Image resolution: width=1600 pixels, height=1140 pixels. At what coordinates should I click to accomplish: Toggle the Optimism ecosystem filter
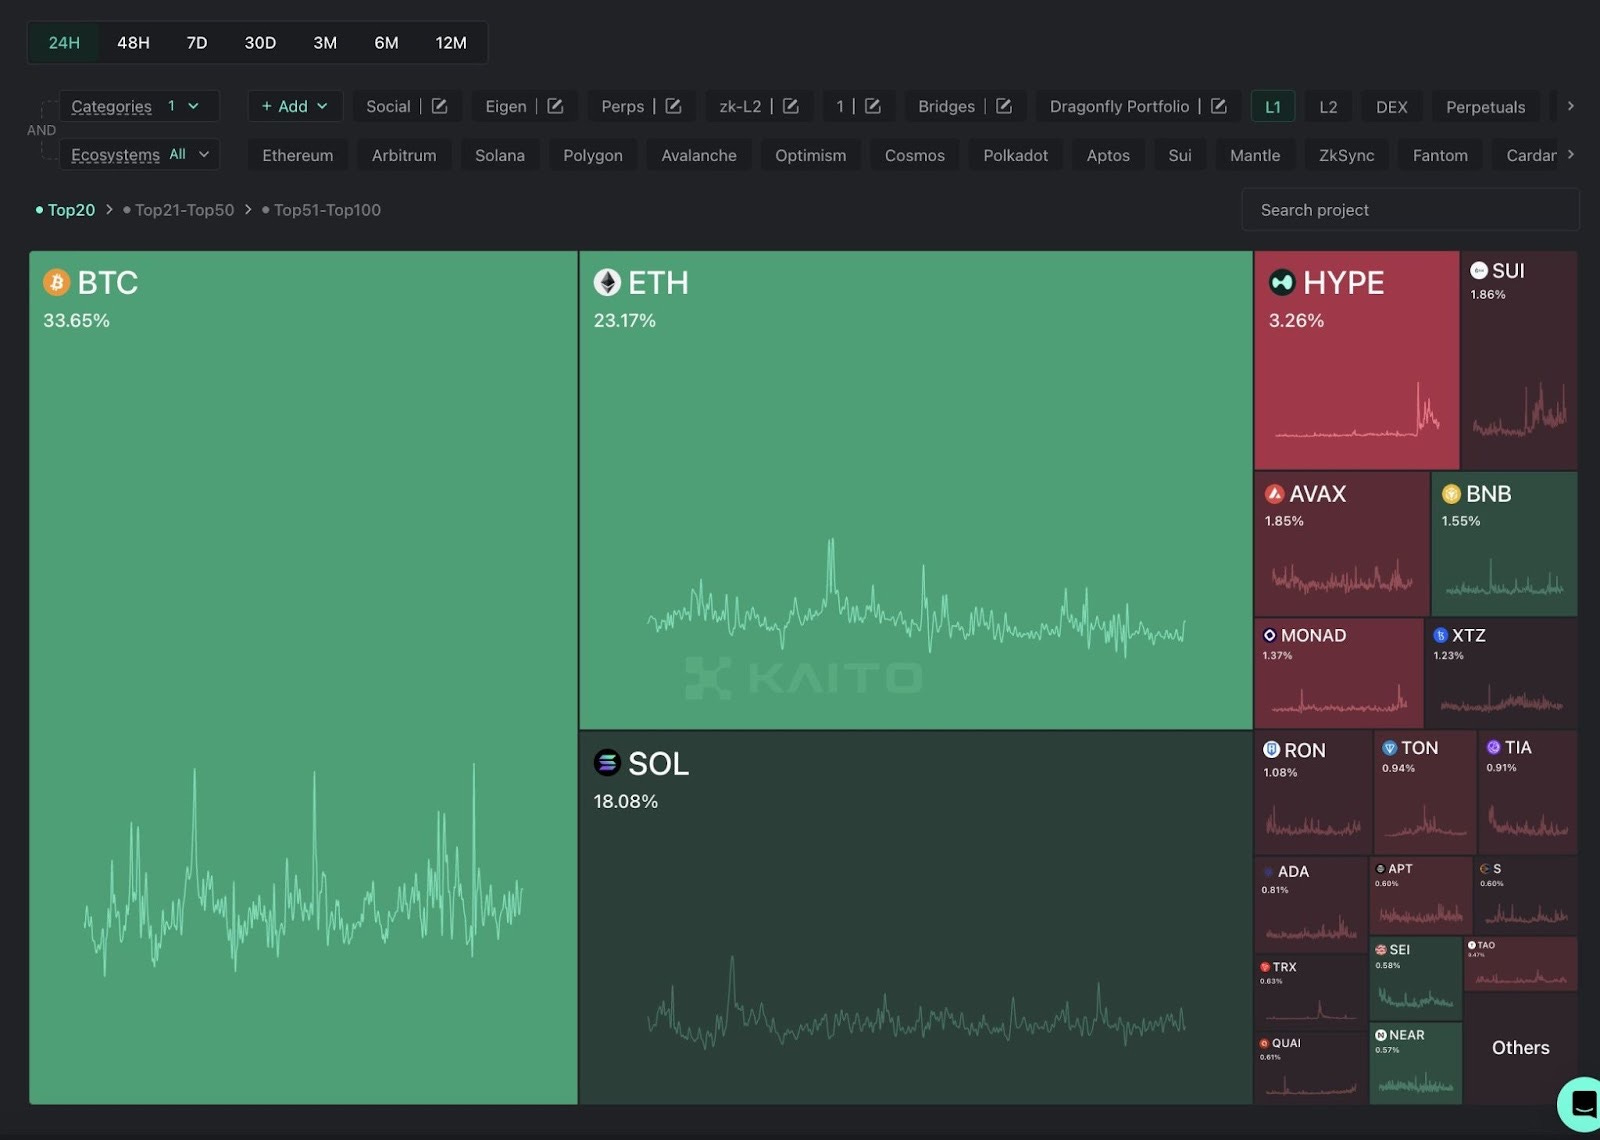(811, 155)
